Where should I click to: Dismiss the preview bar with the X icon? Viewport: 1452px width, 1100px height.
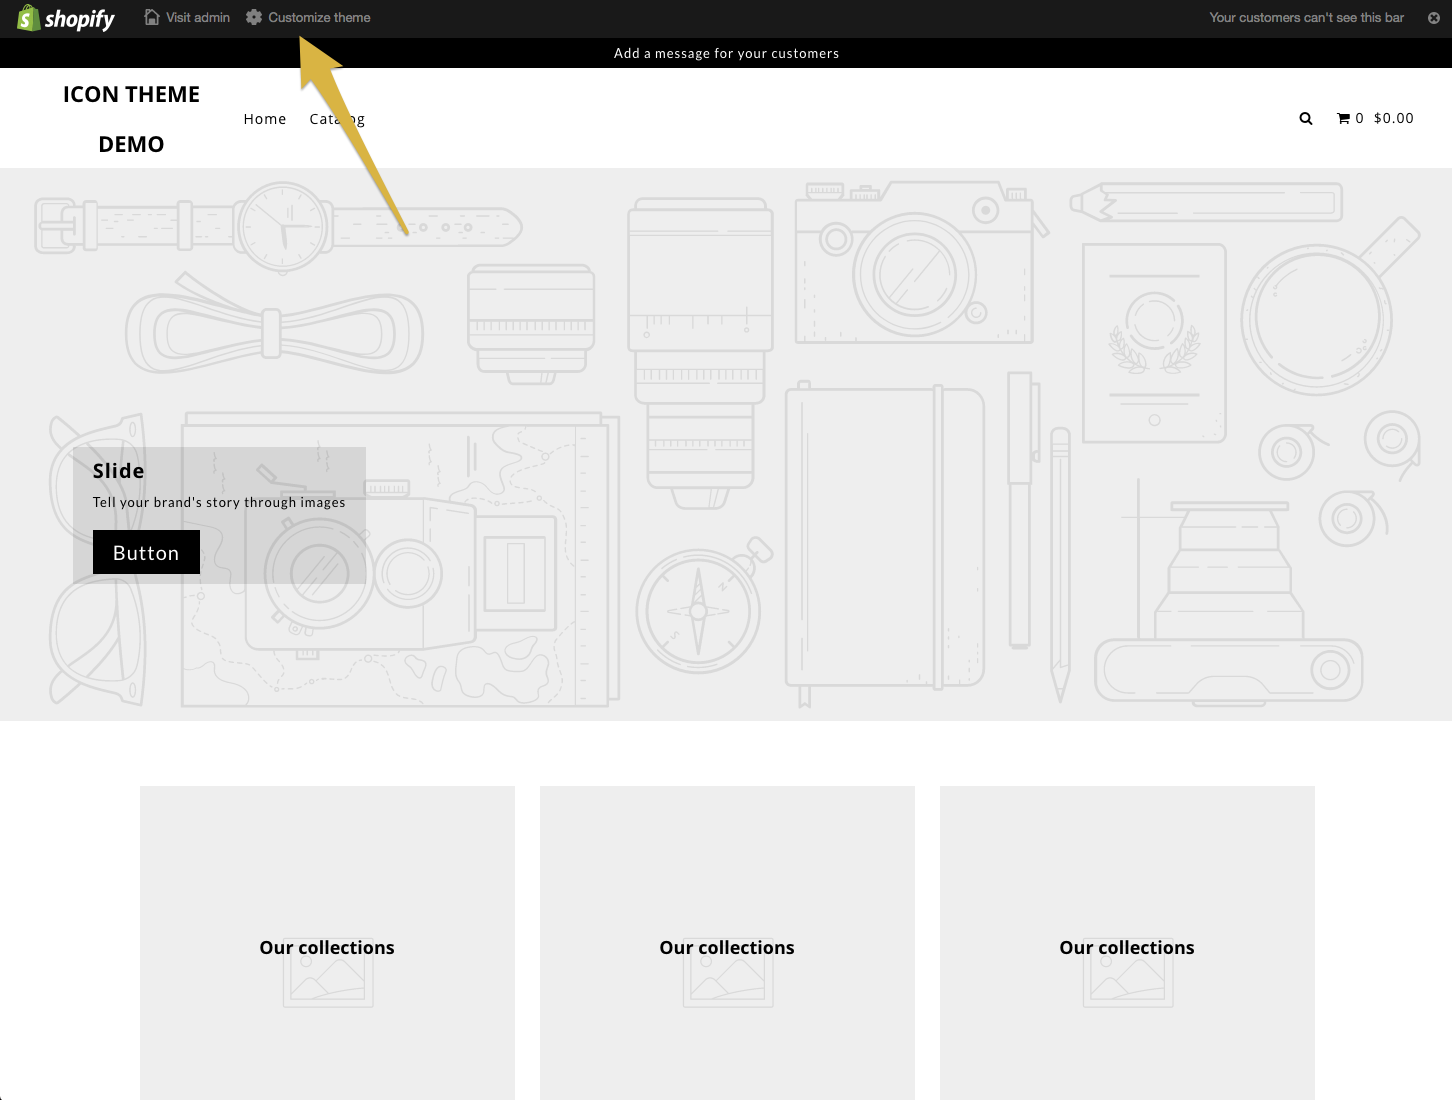(1433, 17)
